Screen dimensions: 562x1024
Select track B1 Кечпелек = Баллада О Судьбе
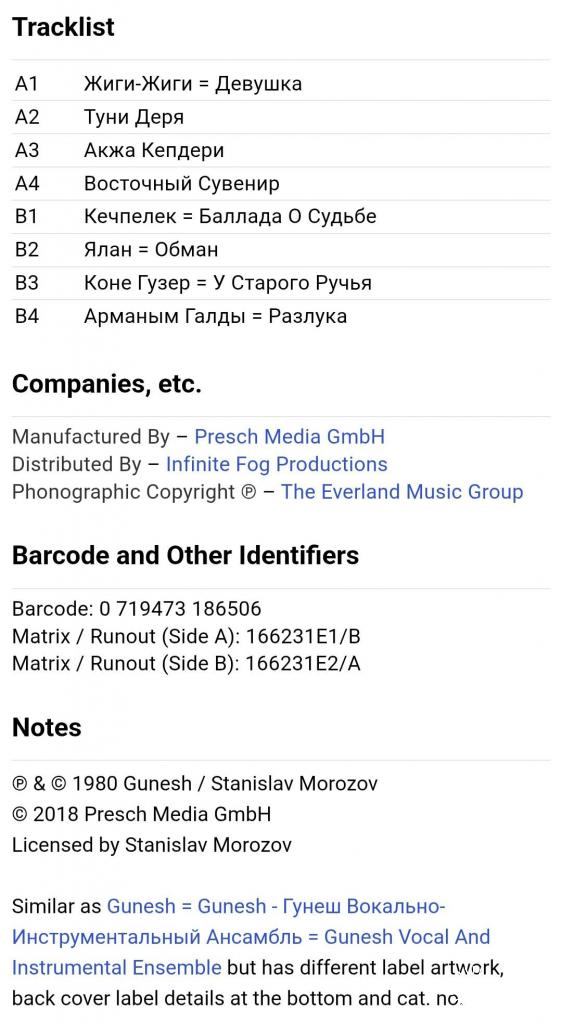pos(281,217)
